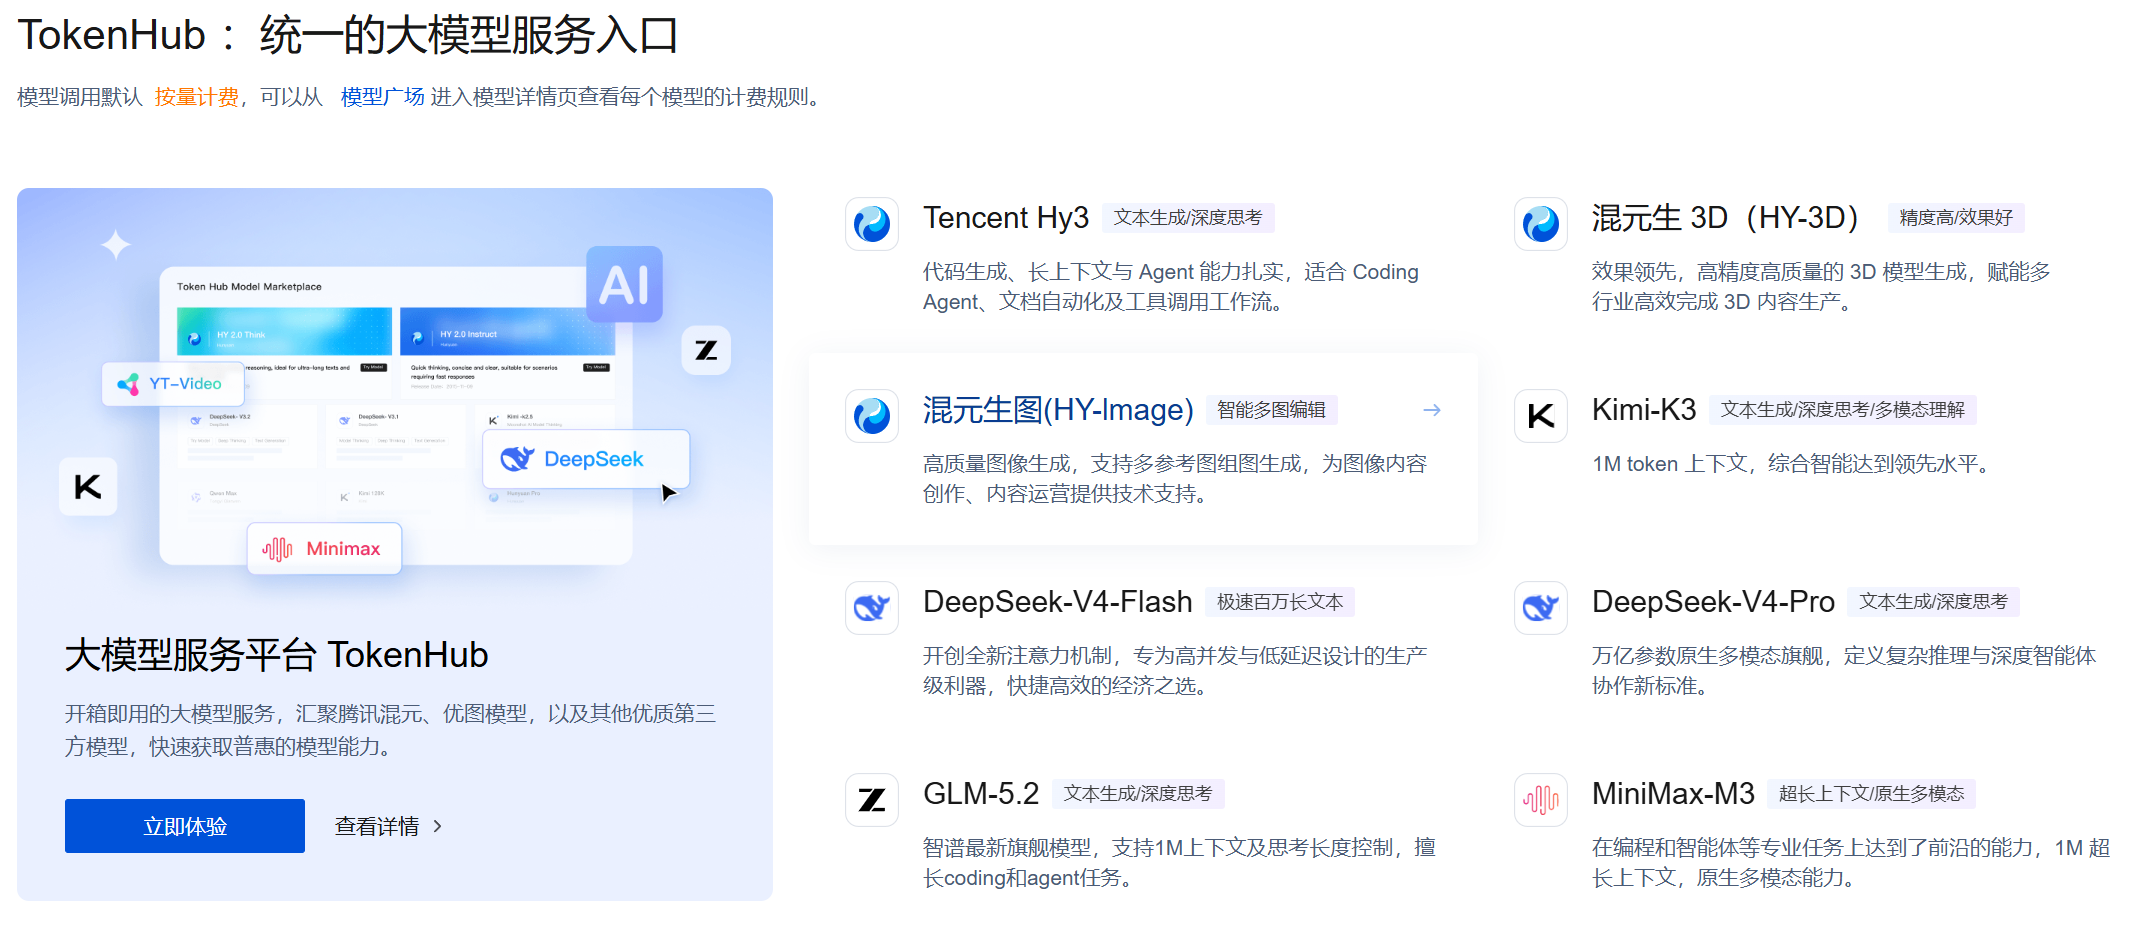This screenshot has width=2134, height=931.
Task: Open the 混元生图(HY-Image) title
Action: pyautogui.click(x=1058, y=409)
